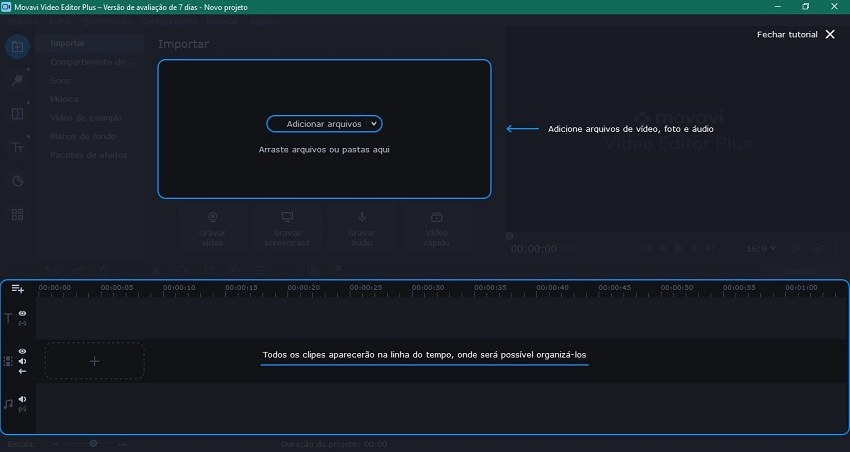This screenshot has width=850, height=452.
Task: Toggle visibility of the title track
Action: 22,313
